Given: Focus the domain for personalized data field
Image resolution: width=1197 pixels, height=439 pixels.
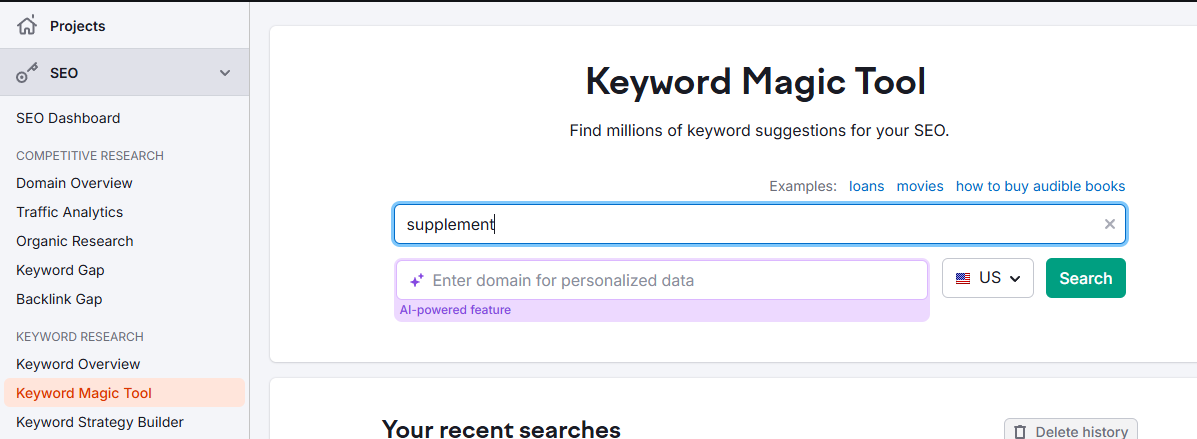Looking at the screenshot, I should coord(662,280).
